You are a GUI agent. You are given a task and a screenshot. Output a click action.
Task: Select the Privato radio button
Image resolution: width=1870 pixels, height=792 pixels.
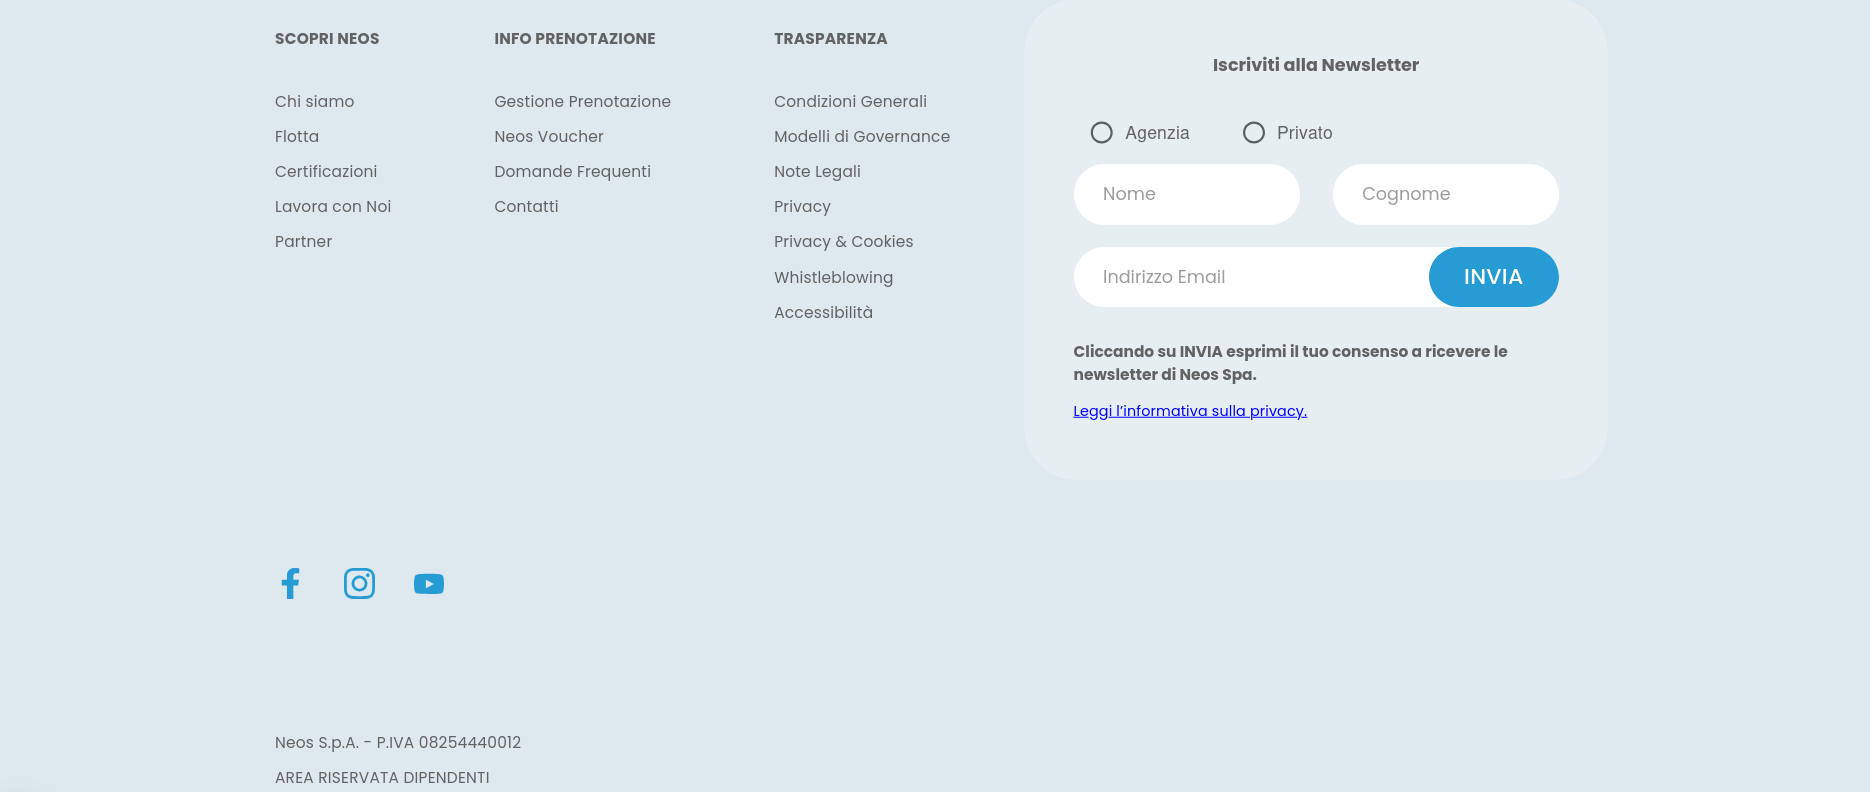[x=1253, y=133]
